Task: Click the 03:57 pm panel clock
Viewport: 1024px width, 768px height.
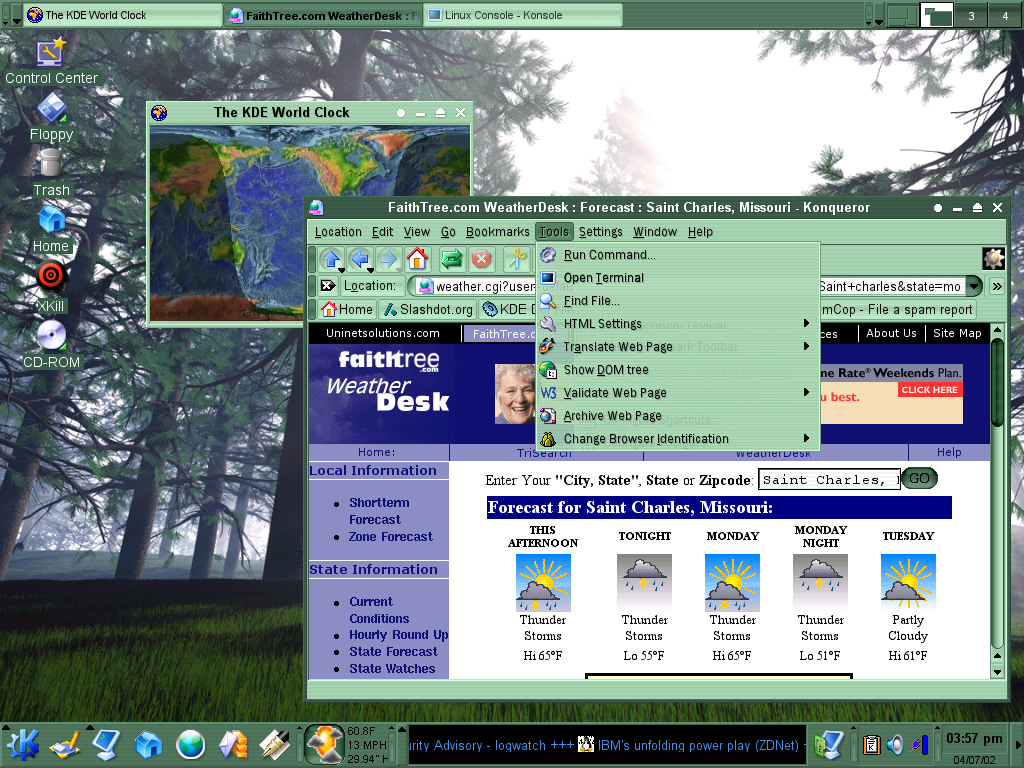Action: pyautogui.click(x=974, y=738)
